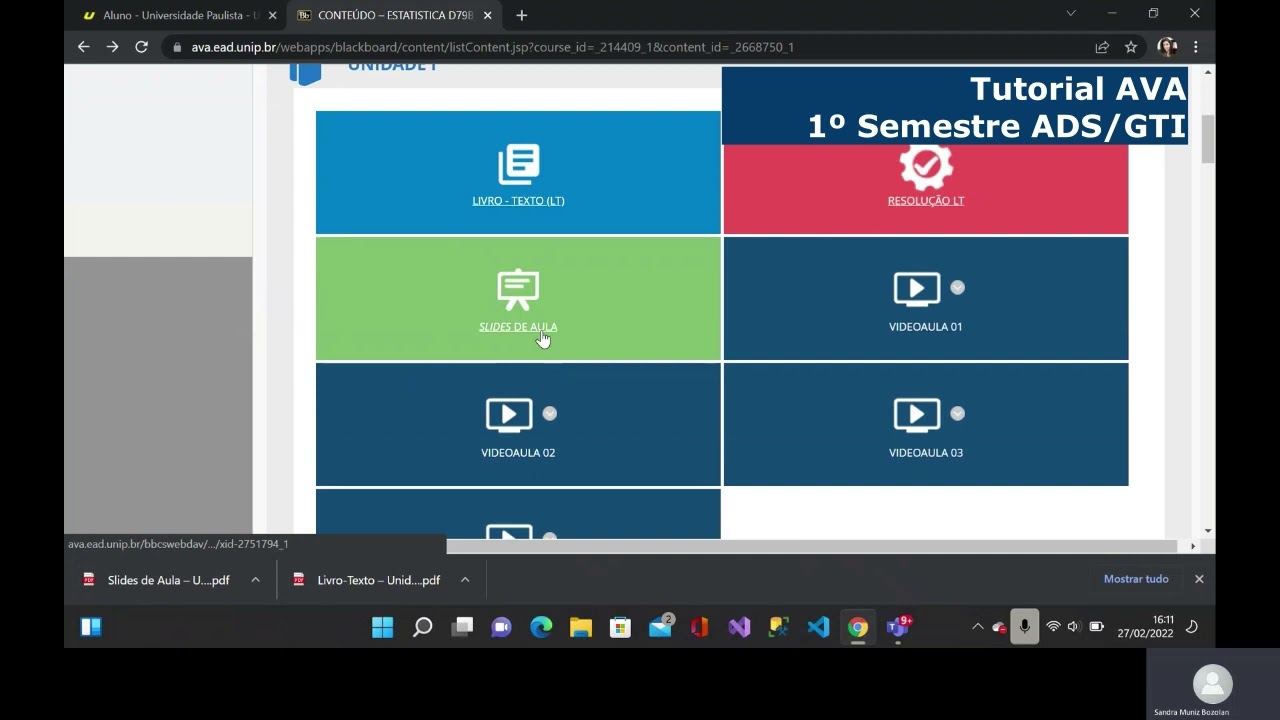Viewport: 1280px width, 720px height.
Task: Bookmark this page with the star icon
Action: 1131,47
